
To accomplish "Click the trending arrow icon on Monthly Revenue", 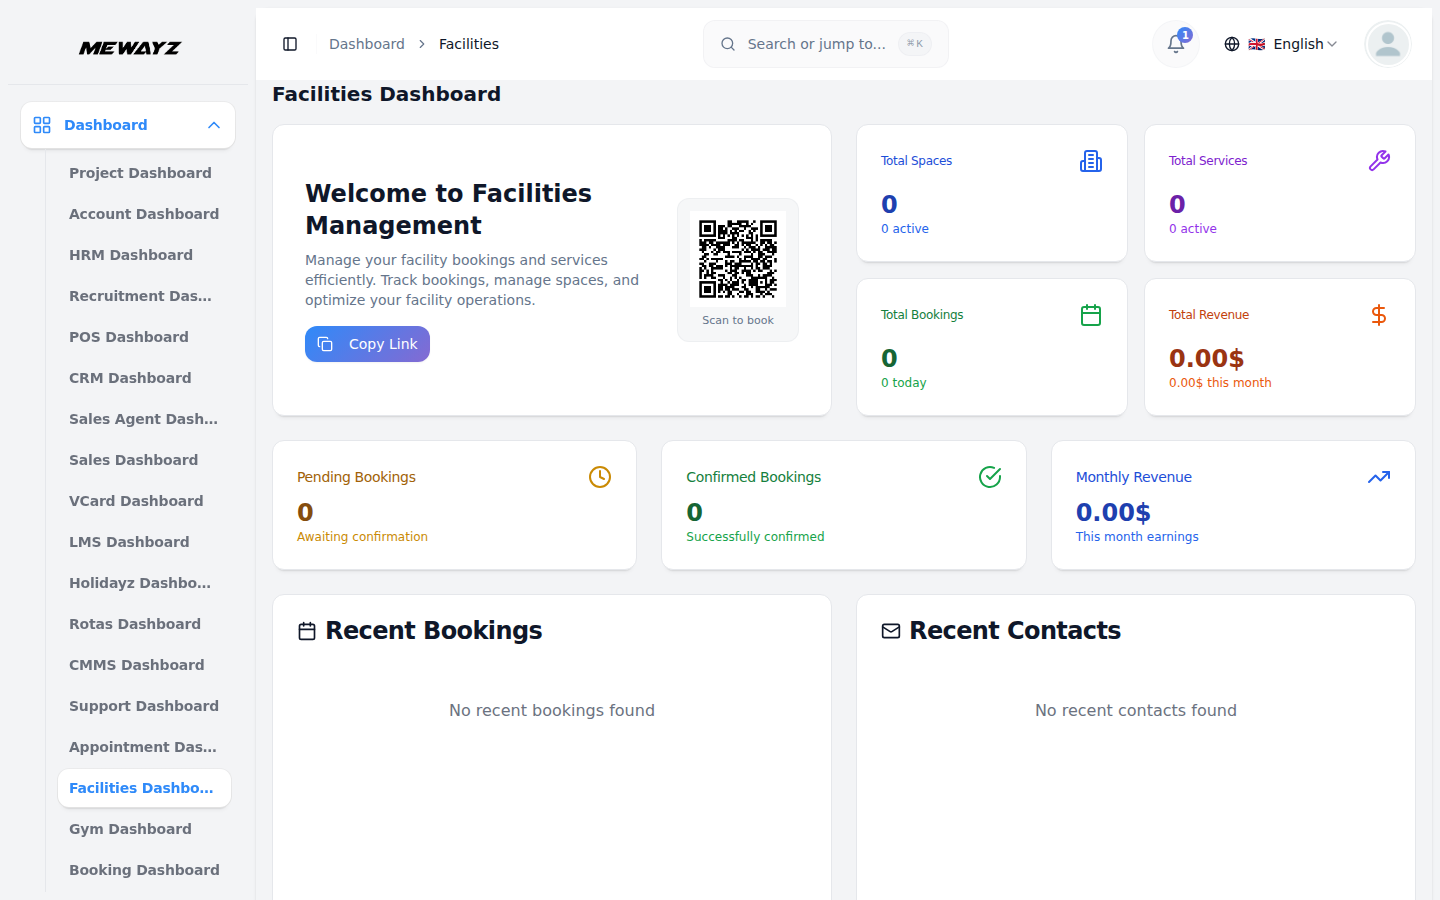I will (1379, 477).
